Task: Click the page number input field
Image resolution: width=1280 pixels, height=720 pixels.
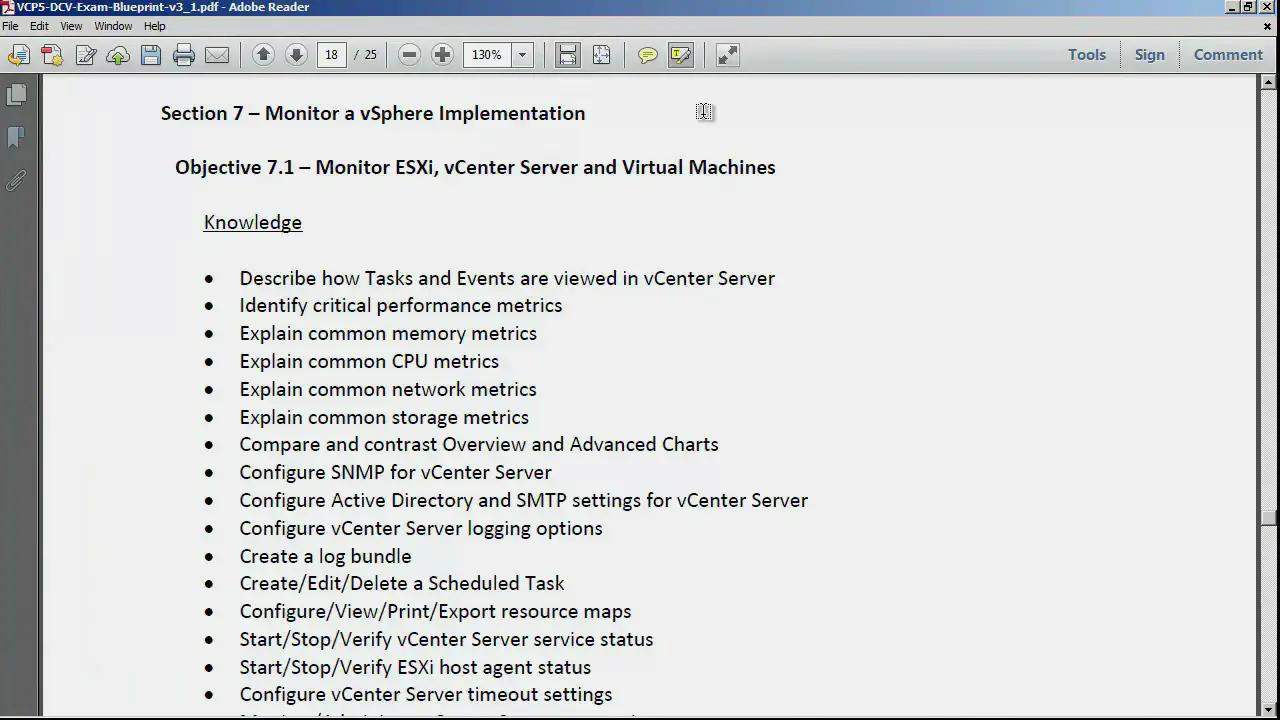Action: (331, 55)
